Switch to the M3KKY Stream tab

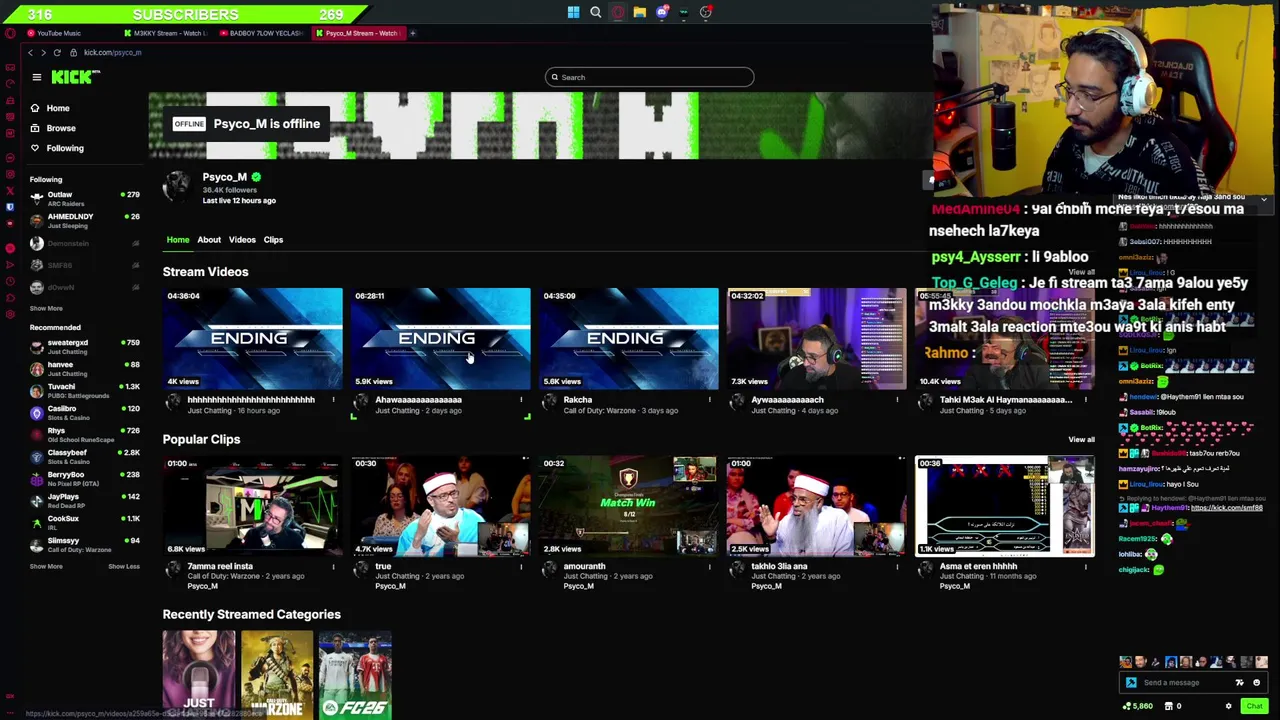[x=165, y=33]
